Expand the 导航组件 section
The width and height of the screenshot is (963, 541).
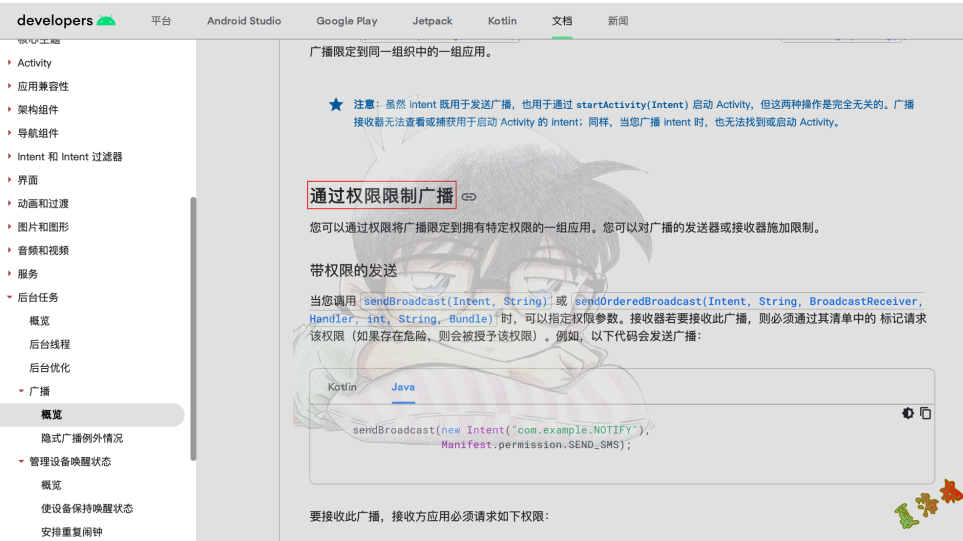point(9,133)
